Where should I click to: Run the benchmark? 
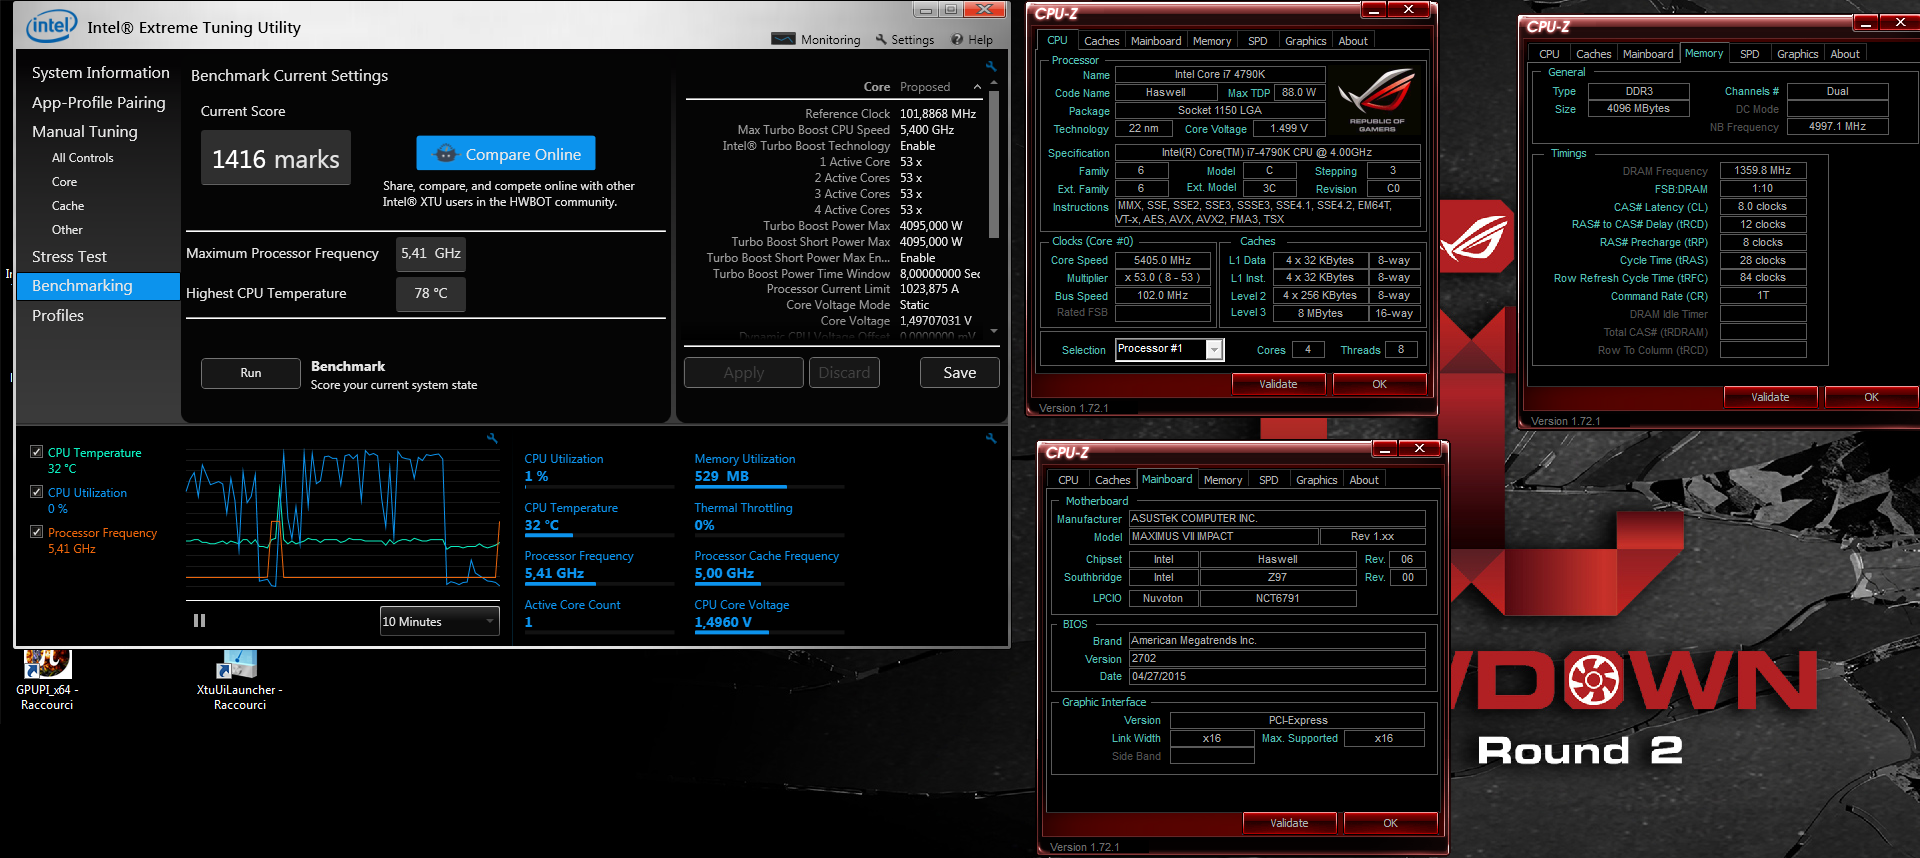251,373
